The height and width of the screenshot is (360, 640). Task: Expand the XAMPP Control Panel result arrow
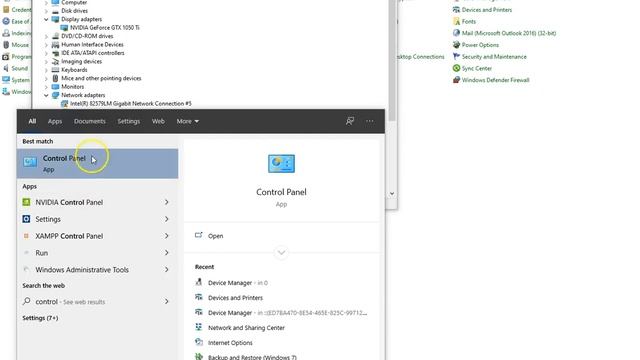click(x=167, y=236)
